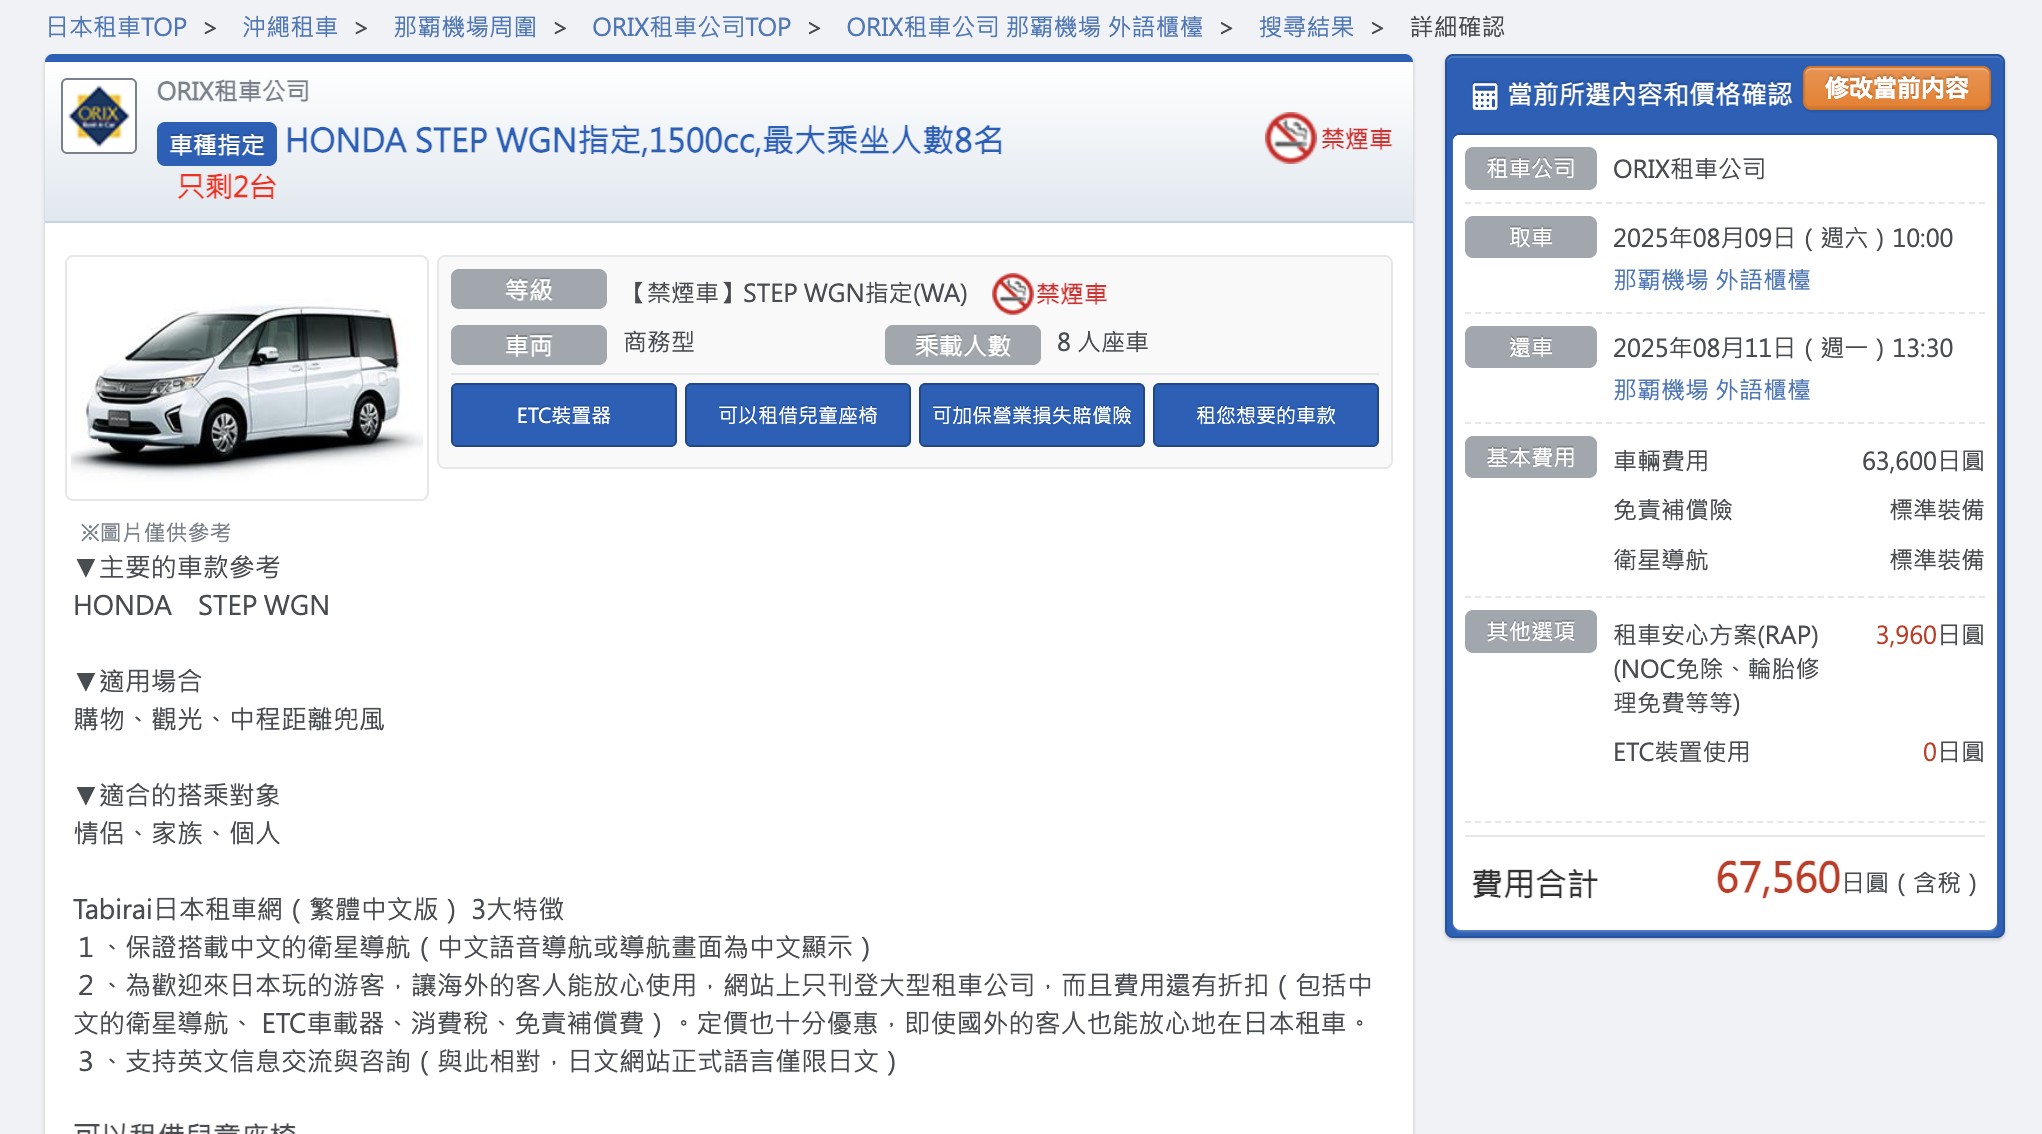2042x1134 pixels.
Task: Click the 0日圓 ETC usage price
Action: pyautogui.click(x=1954, y=752)
